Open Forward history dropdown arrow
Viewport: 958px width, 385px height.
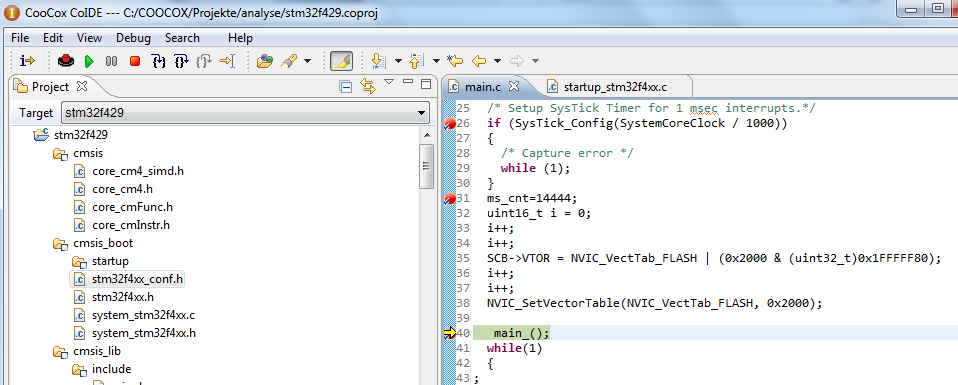click(x=535, y=61)
